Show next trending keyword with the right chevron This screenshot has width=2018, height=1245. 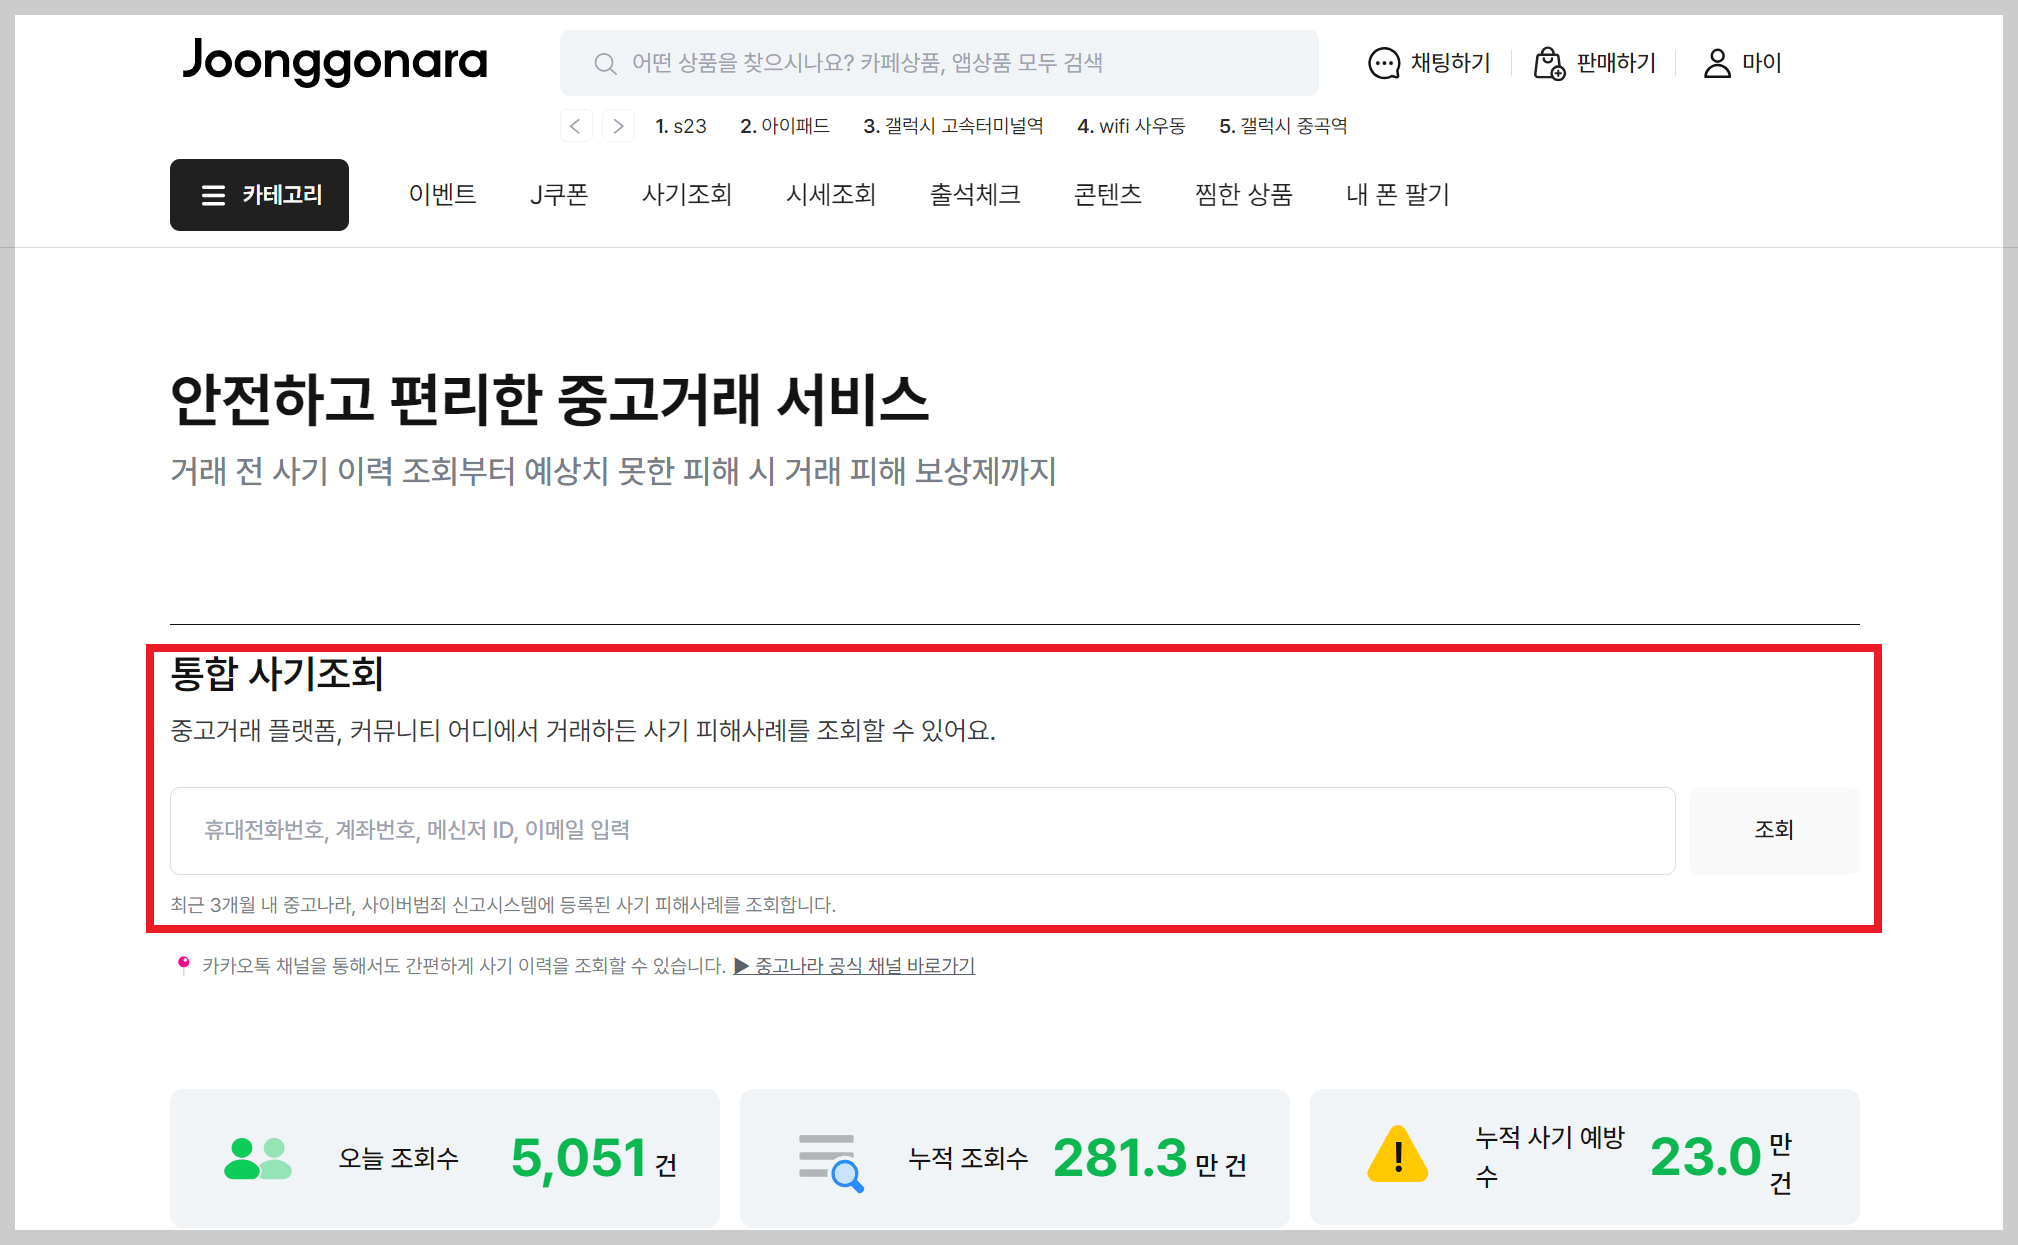[618, 125]
